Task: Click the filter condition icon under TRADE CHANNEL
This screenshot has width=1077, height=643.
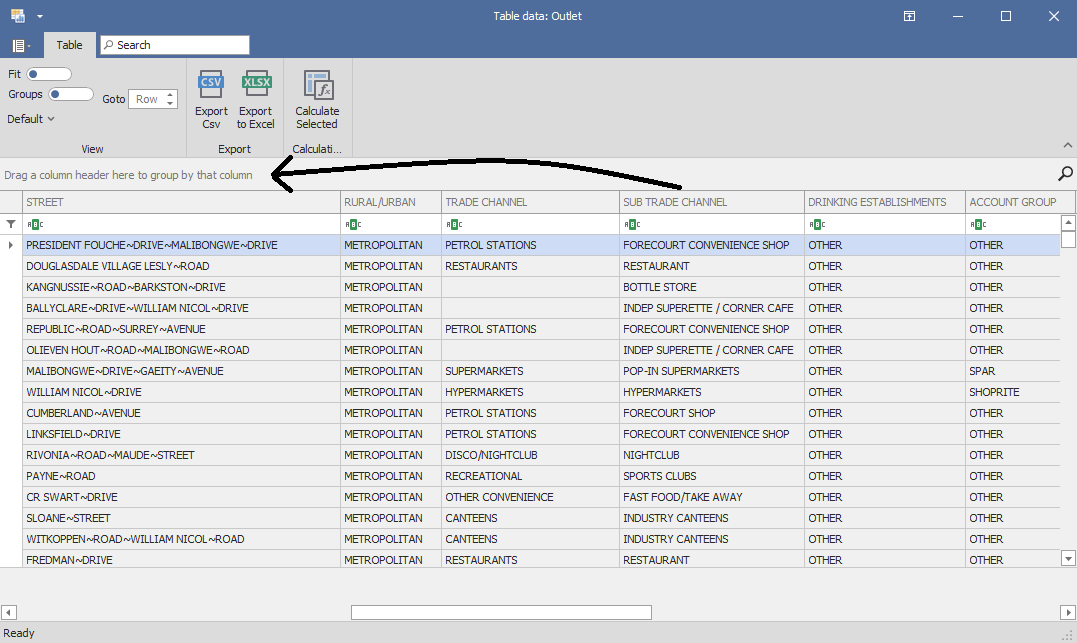Action: (453, 225)
